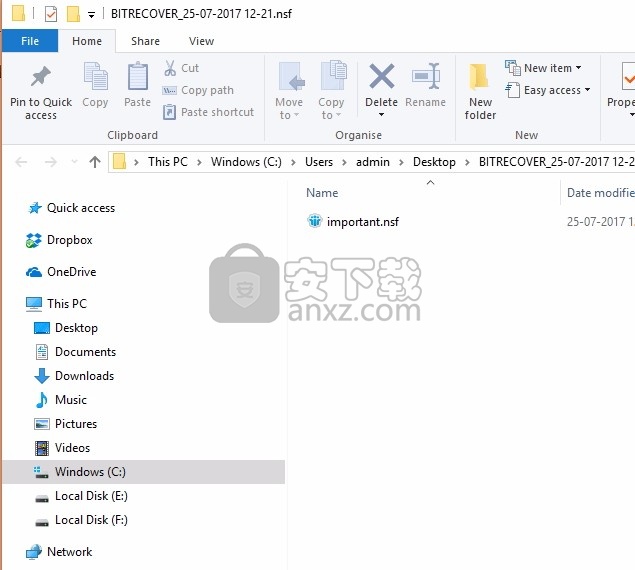
Task: Click the New folder icon
Action: click(x=479, y=76)
